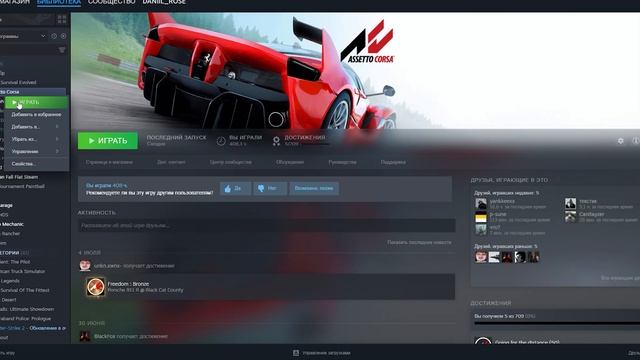
Task: Select 'Survival Evolved' game in library list
Action: point(18,82)
